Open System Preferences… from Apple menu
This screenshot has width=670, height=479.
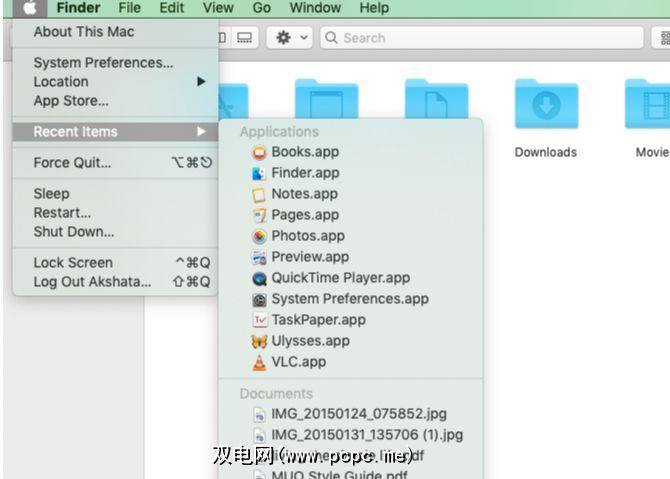click(115, 63)
